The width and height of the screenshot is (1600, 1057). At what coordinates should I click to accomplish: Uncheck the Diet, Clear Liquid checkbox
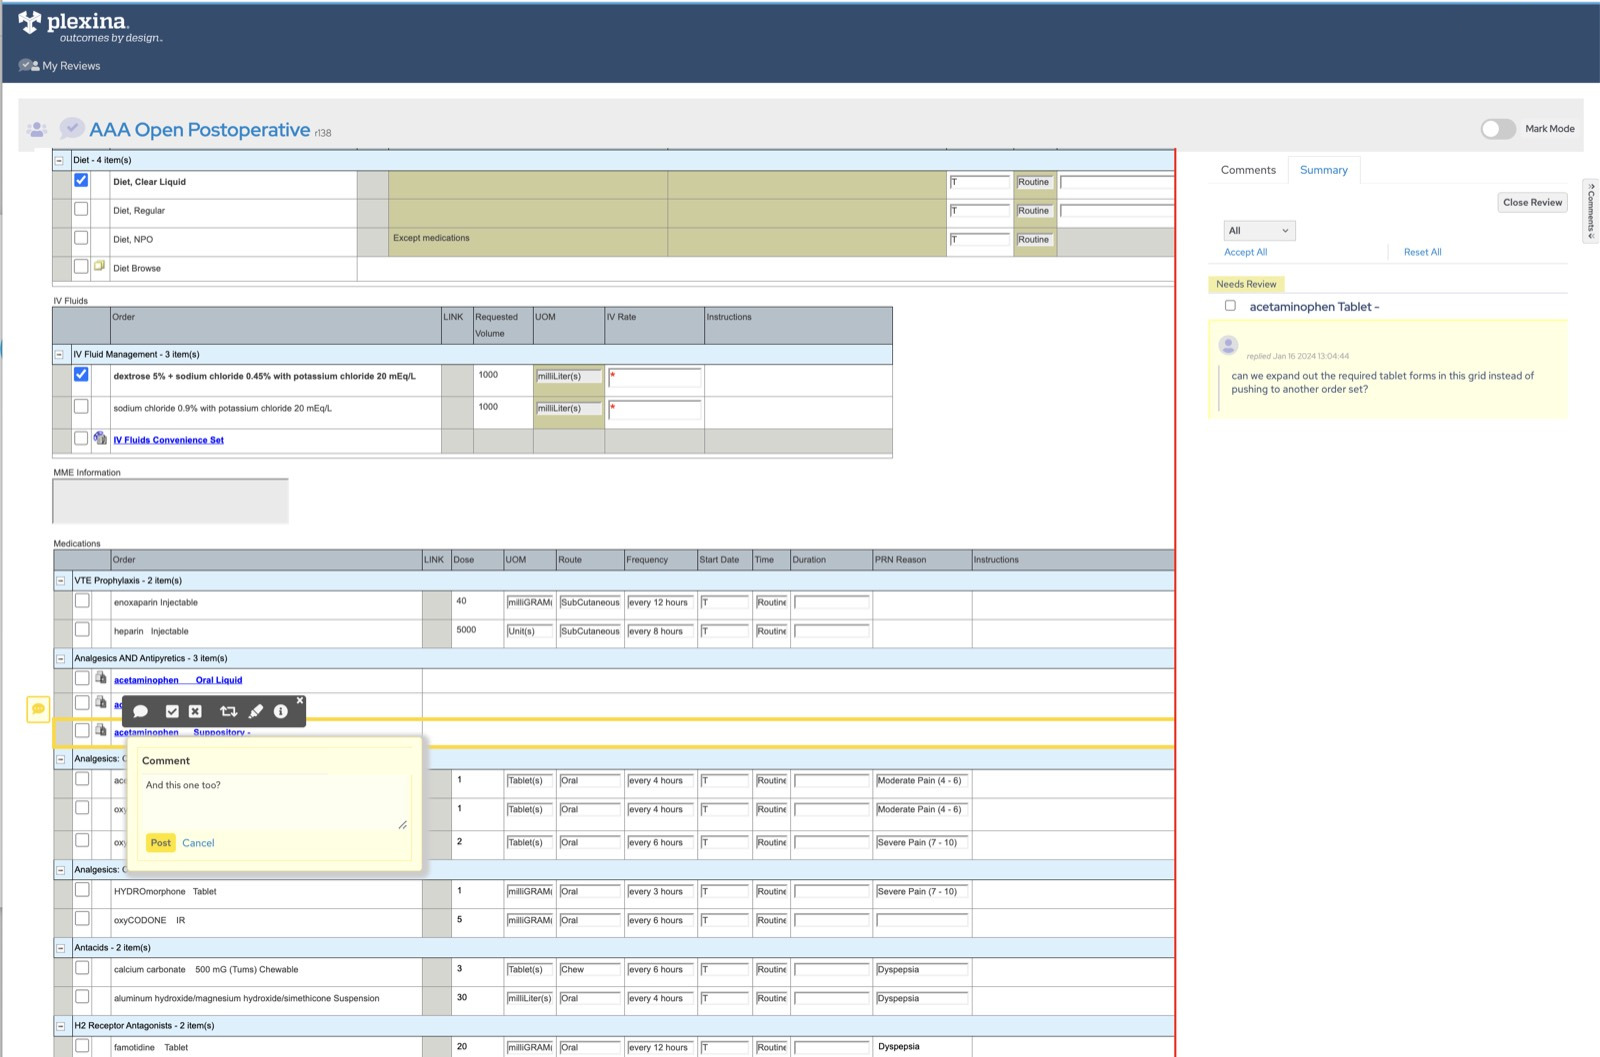pyautogui.click(x=81, y=181)
